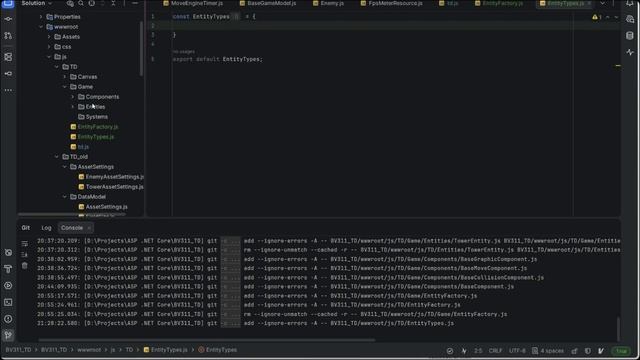Open the Problems tool window icon

click(8, 319)
